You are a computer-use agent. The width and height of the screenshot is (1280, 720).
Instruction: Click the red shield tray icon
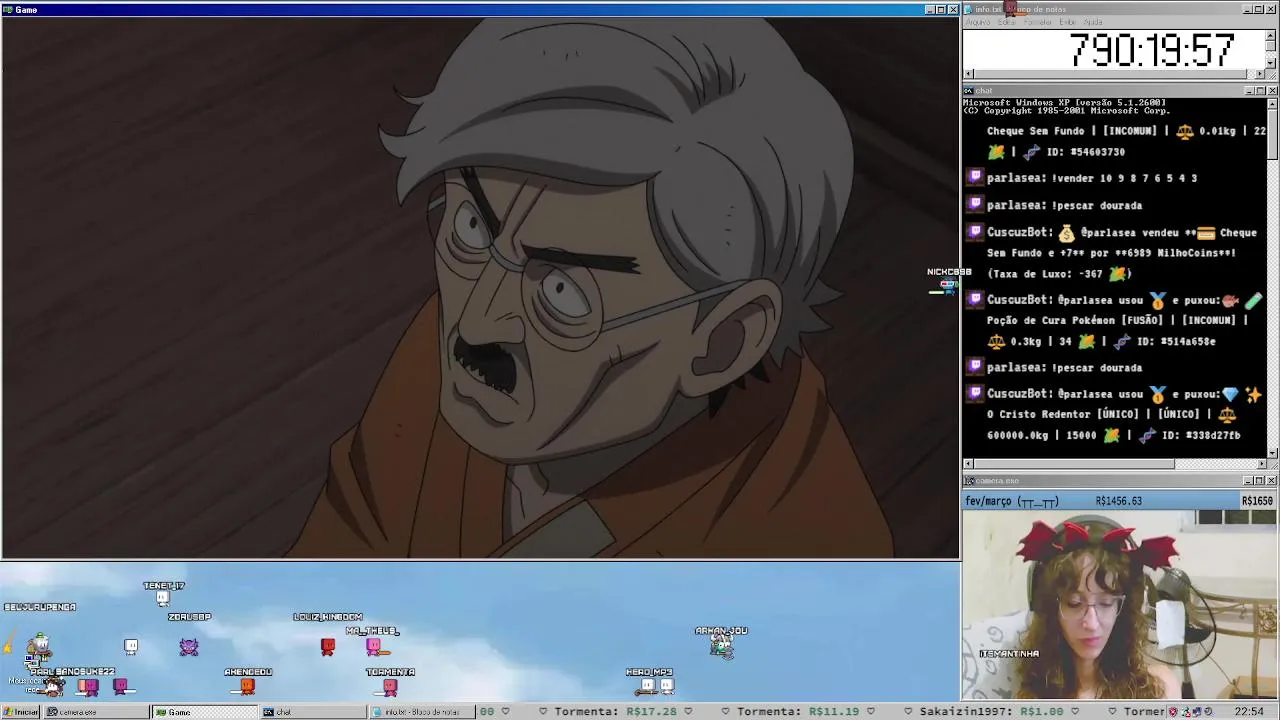pyautogui.click(x=1175, y=712)
